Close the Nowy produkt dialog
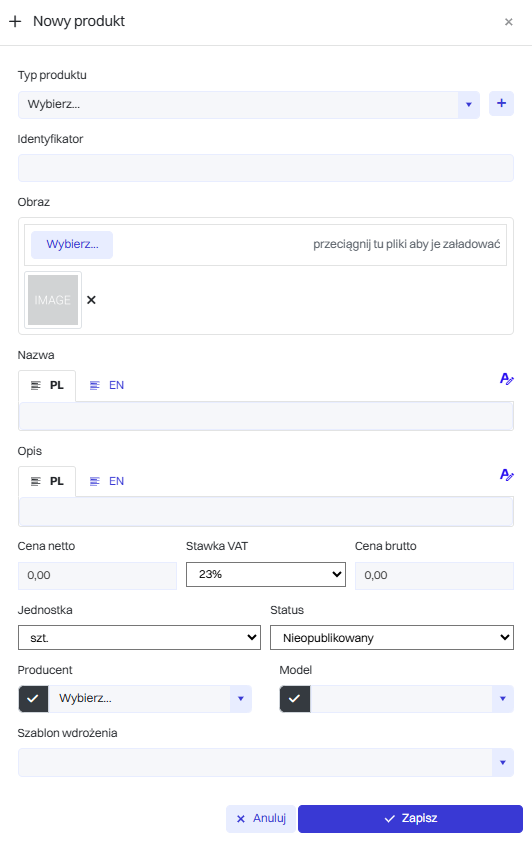The width and height of the screenshot is (532, 844). pos(508,22)
